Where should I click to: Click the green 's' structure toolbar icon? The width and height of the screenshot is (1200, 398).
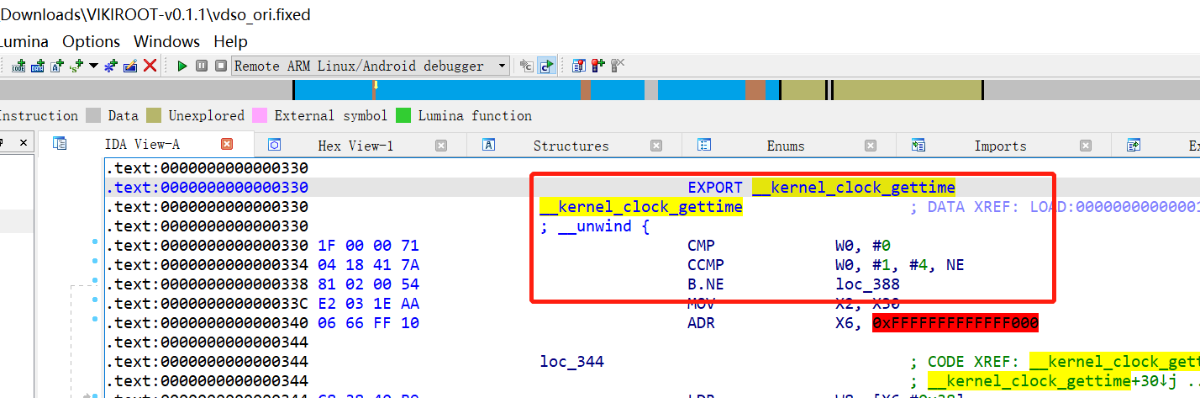[x=77, y=66]
